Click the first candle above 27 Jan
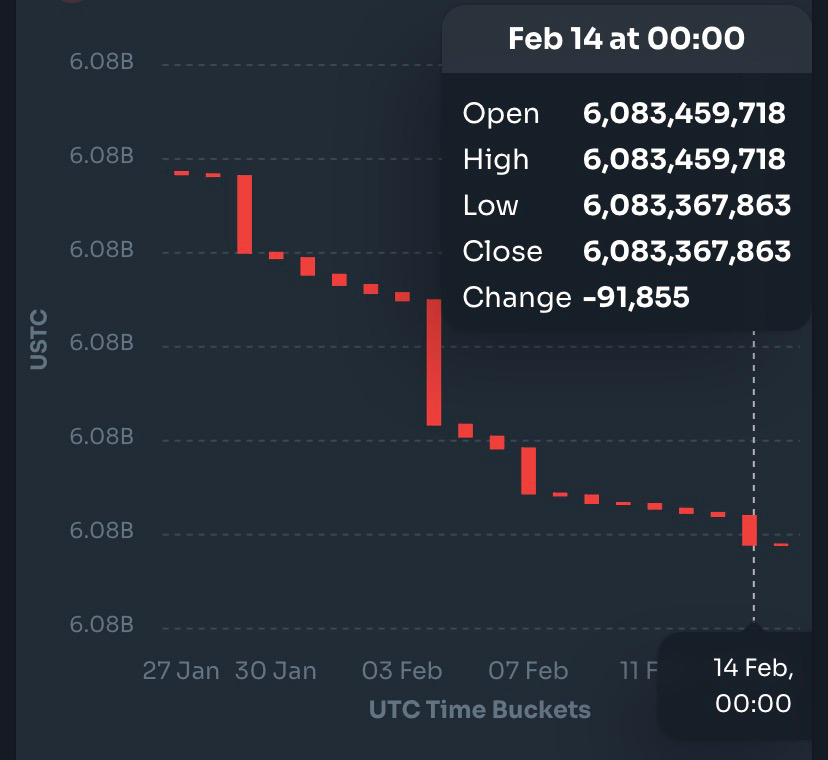The image size is (828, 760). pyautogui.click(x=181, y=173)
